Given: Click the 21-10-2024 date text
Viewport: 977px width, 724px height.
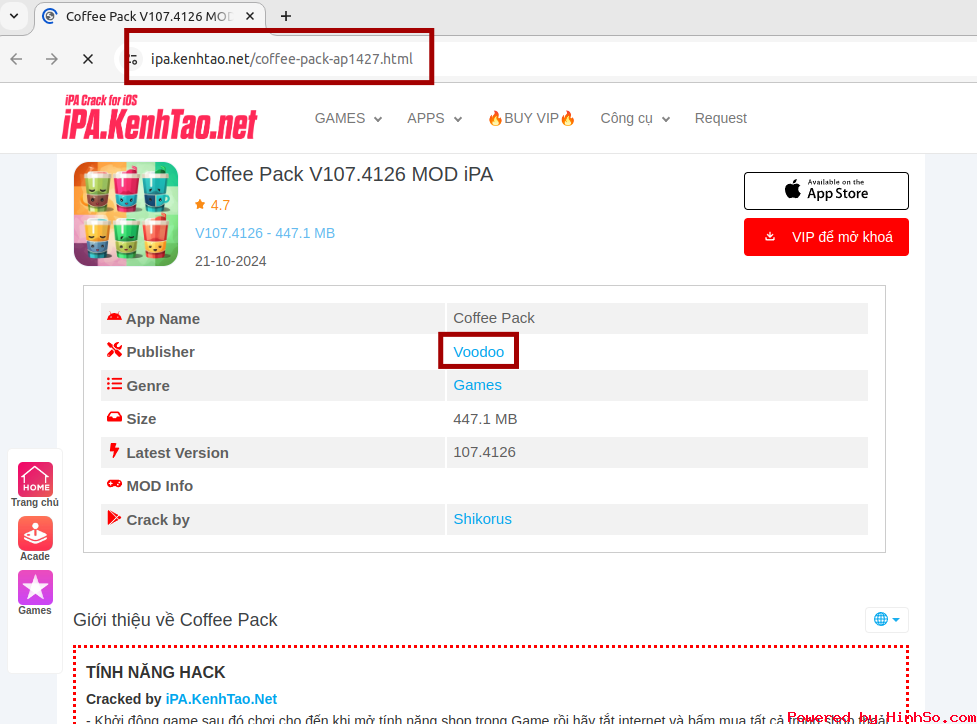Looking at the screenshot, I should tap(231, 261).
